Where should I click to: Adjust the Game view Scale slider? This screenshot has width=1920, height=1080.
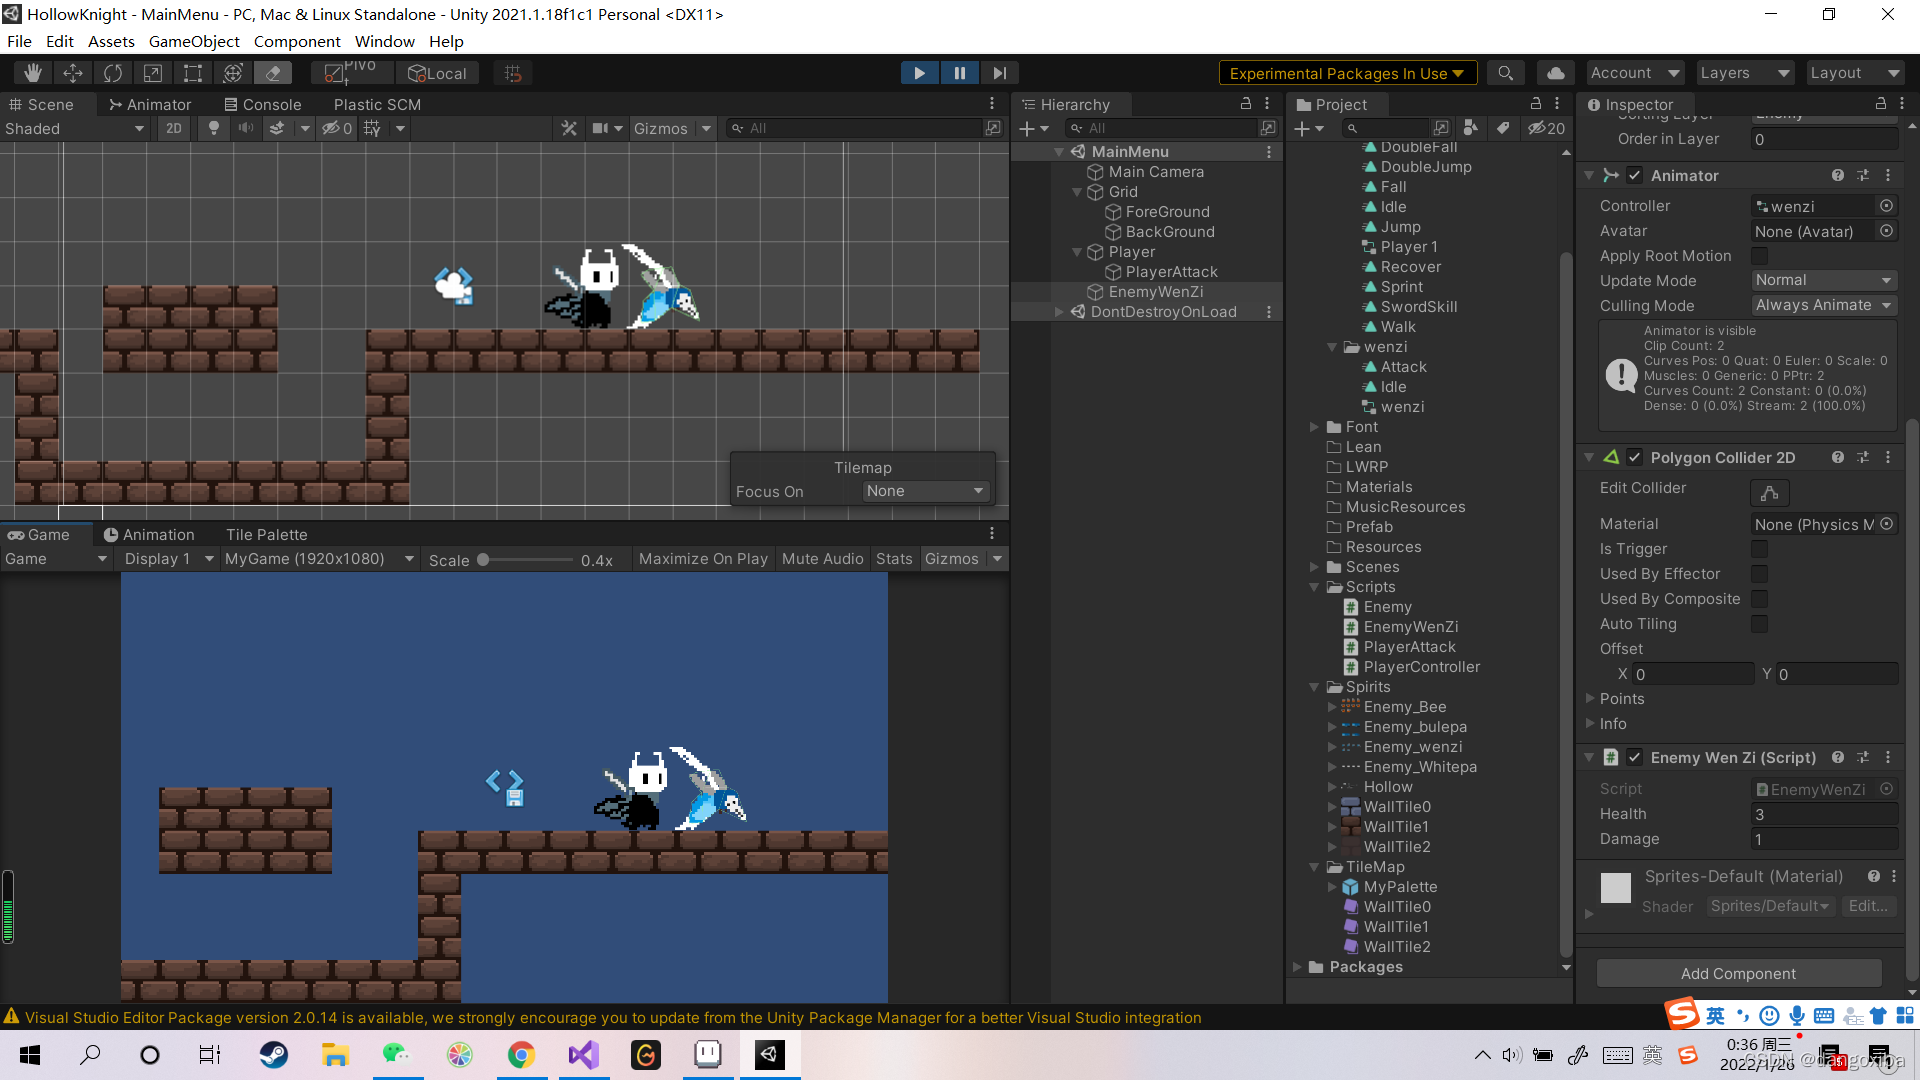coord(484,560)
